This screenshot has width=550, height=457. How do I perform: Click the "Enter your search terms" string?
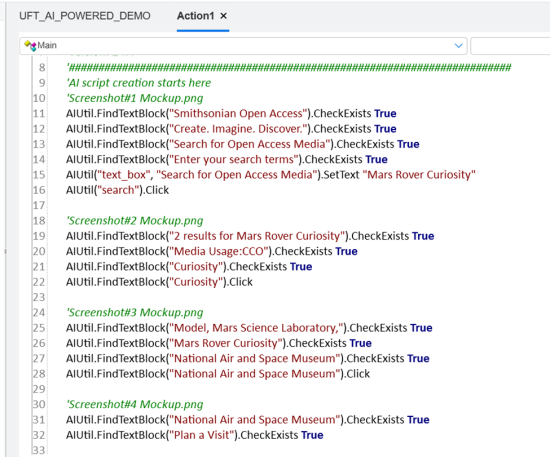tap(234, 160)
